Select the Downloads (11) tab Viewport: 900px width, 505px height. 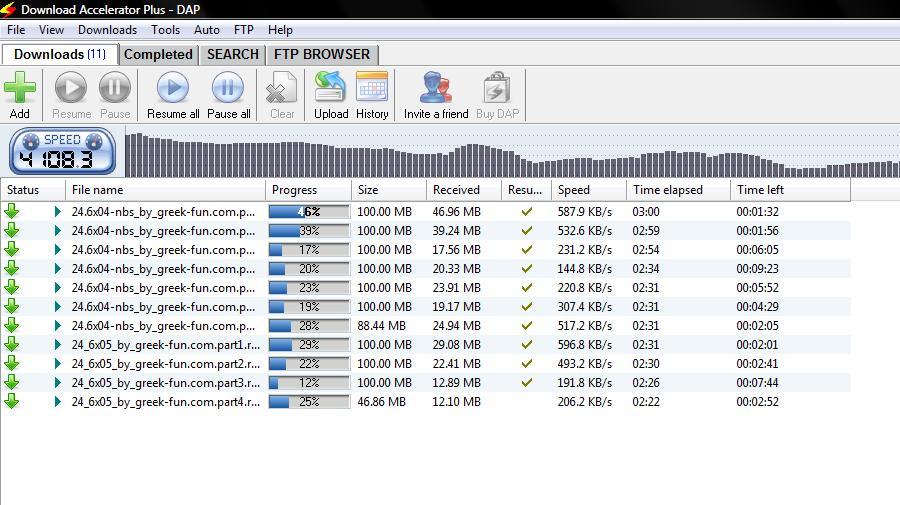(60, 55)
